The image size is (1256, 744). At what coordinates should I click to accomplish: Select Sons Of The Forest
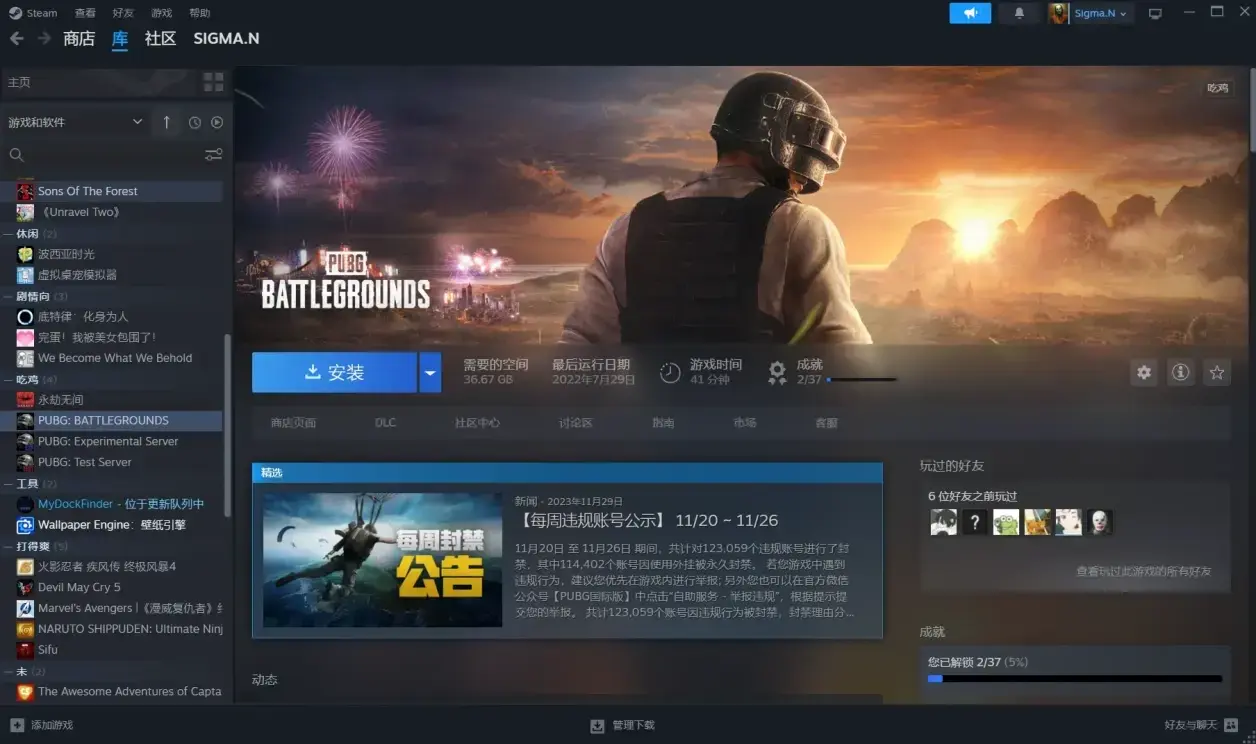click(x=112, y=191)
